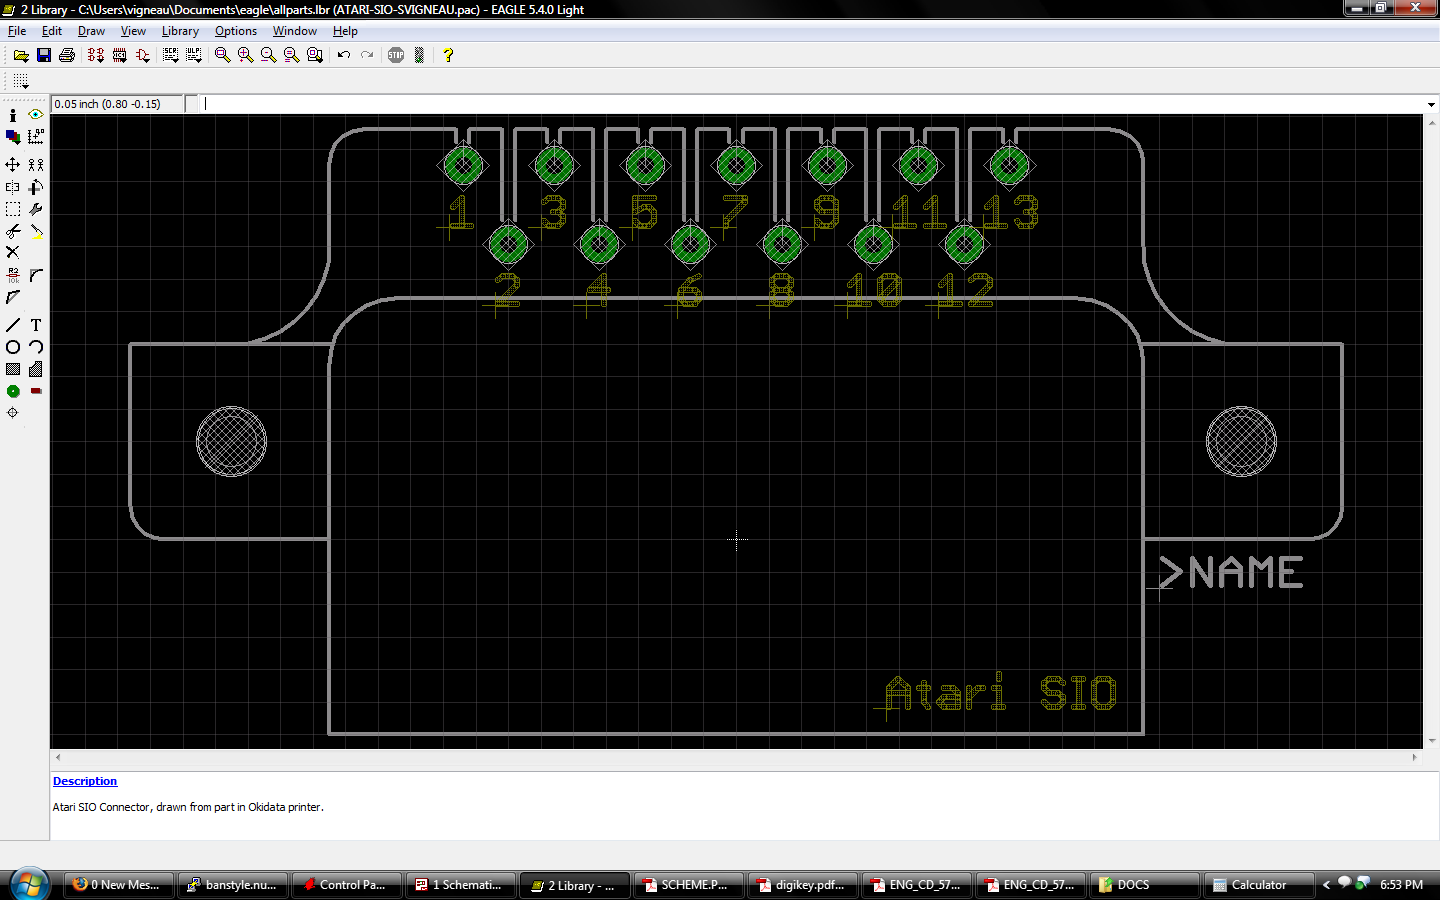1440x900 pixels.
Task: Open the Edit menu
Action: click(52, 31)
